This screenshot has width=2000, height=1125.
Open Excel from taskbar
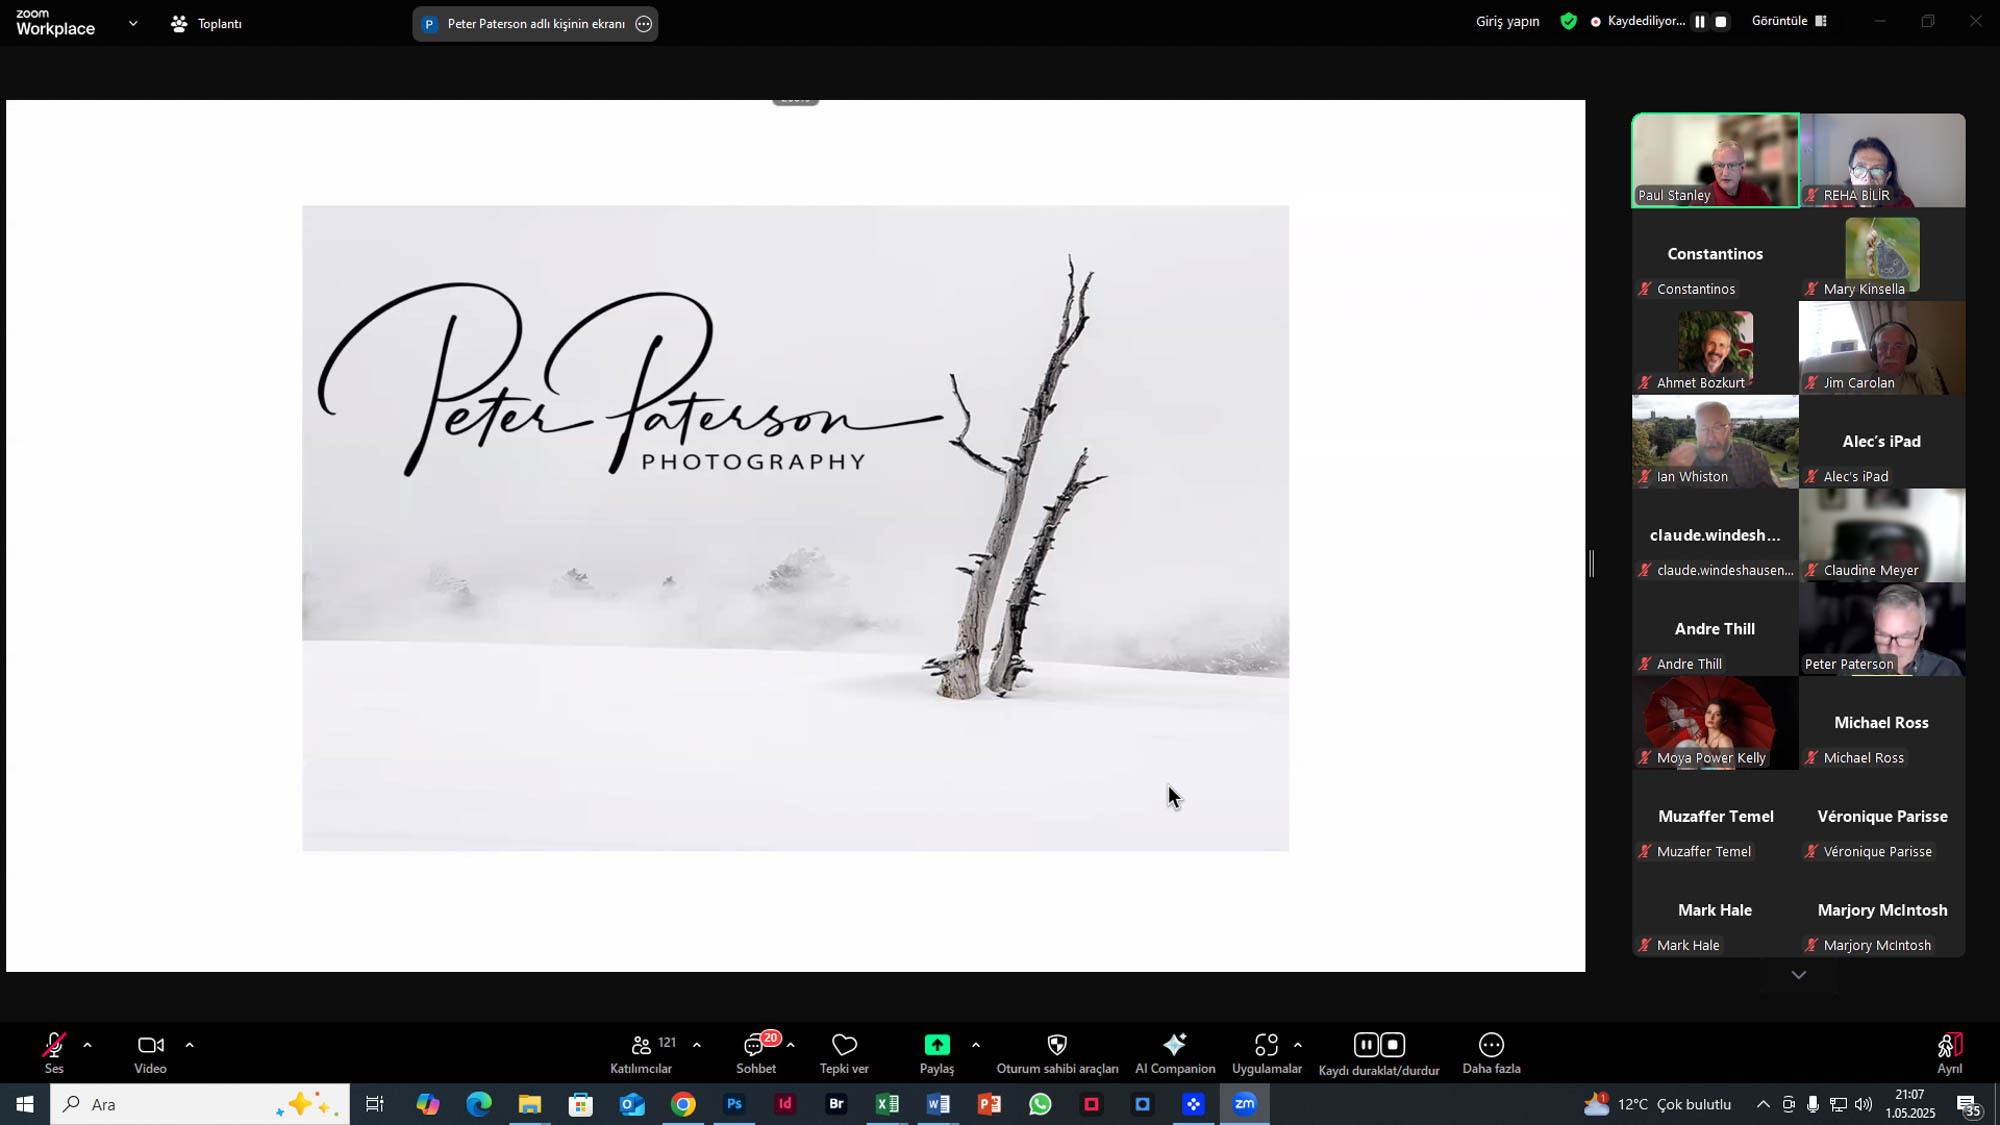tap(887, 1104)
